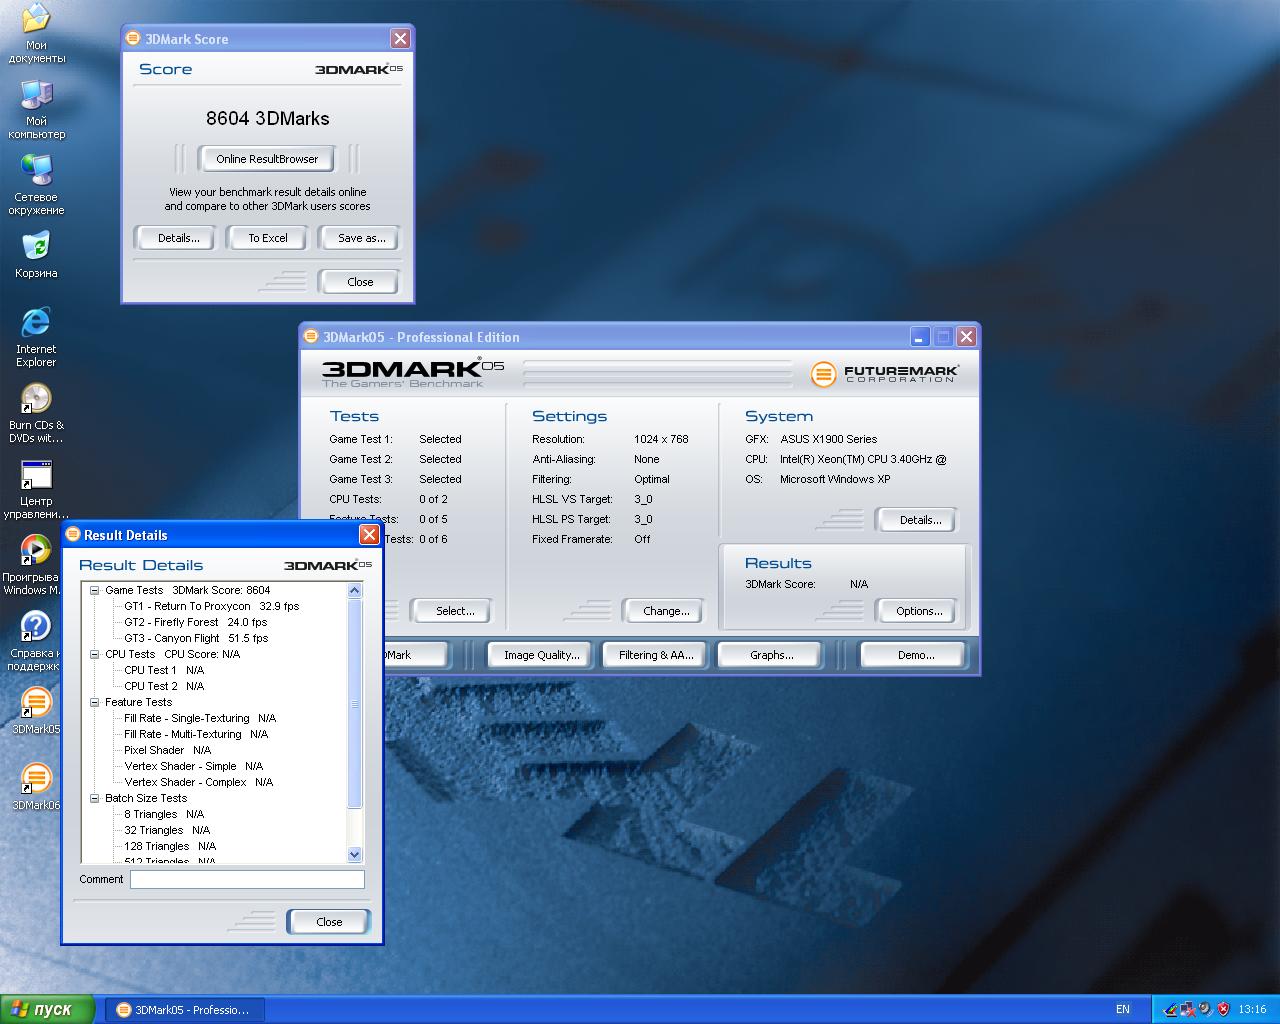Click Save as... in the Score window
This screenshot has width=1280, height=1024.
coord(361,238)
